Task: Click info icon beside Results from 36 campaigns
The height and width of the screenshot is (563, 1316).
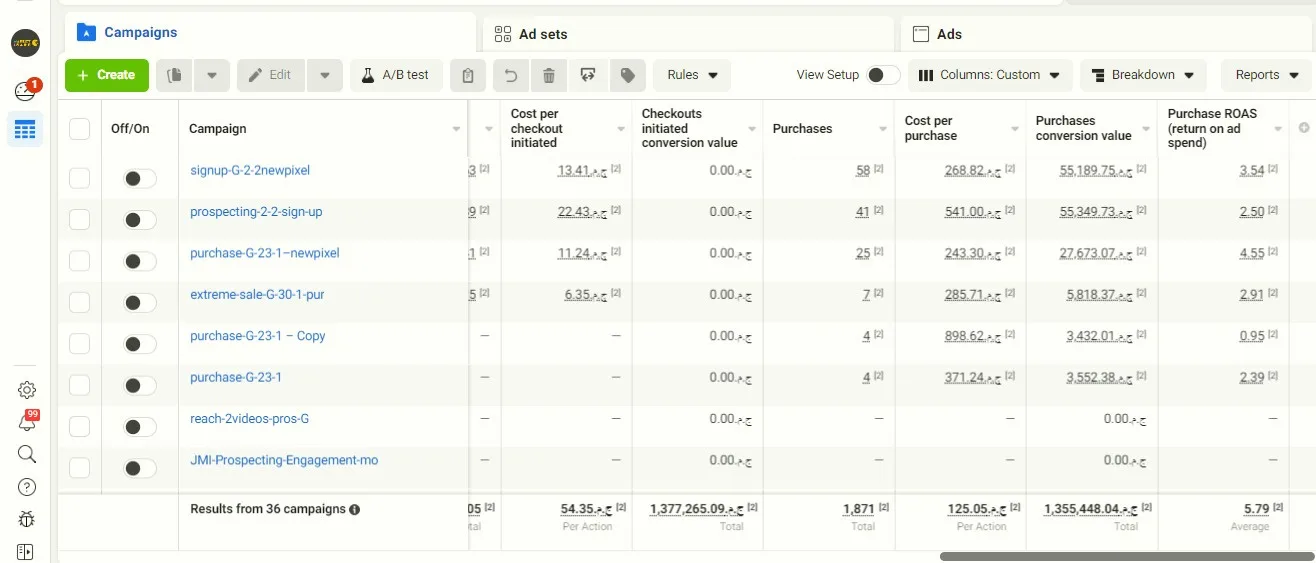Action: pyautogui.click(x=354, y=509)
